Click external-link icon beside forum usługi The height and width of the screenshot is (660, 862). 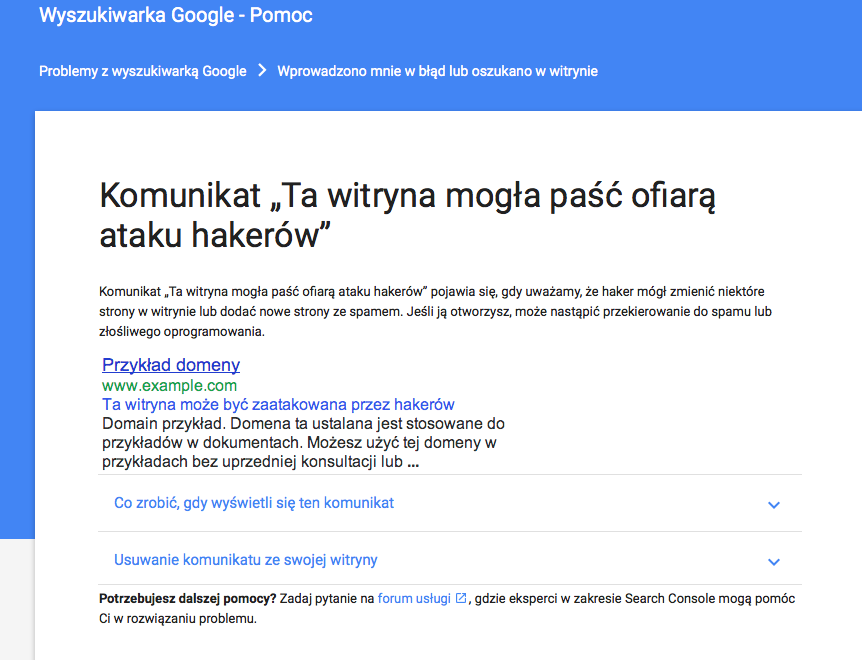pos(461,598)
